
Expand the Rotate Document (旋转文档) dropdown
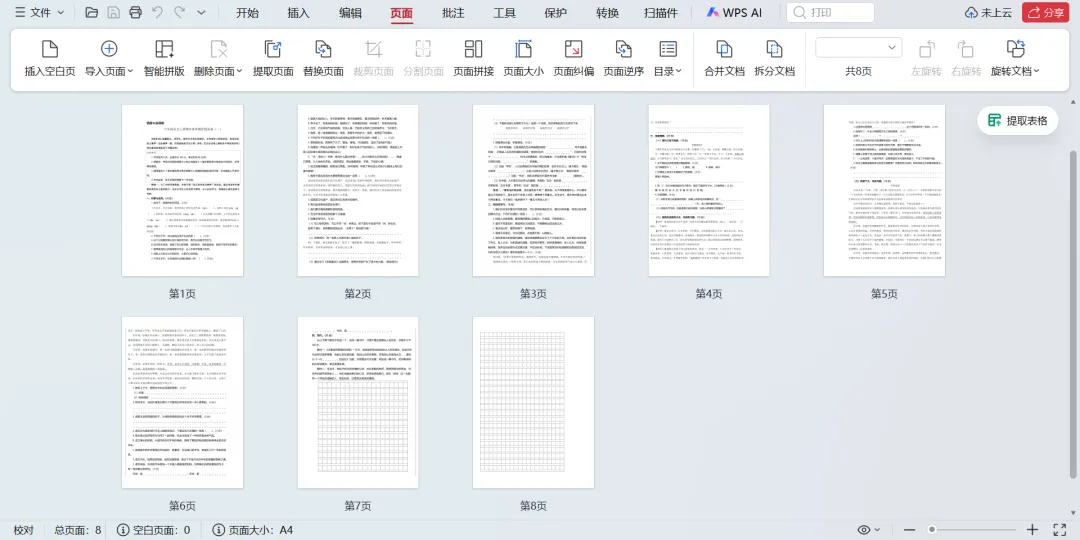point(1037,71)
